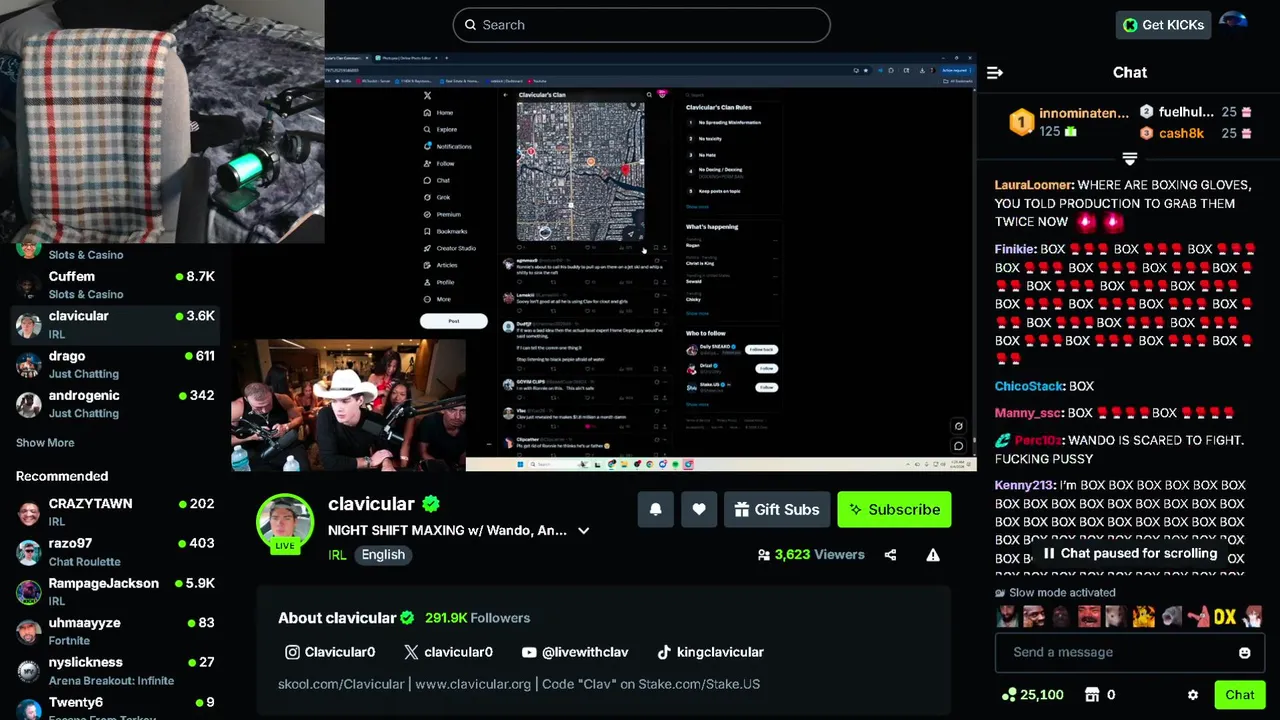Open recommended channel RampageJackson

point(116,591)
